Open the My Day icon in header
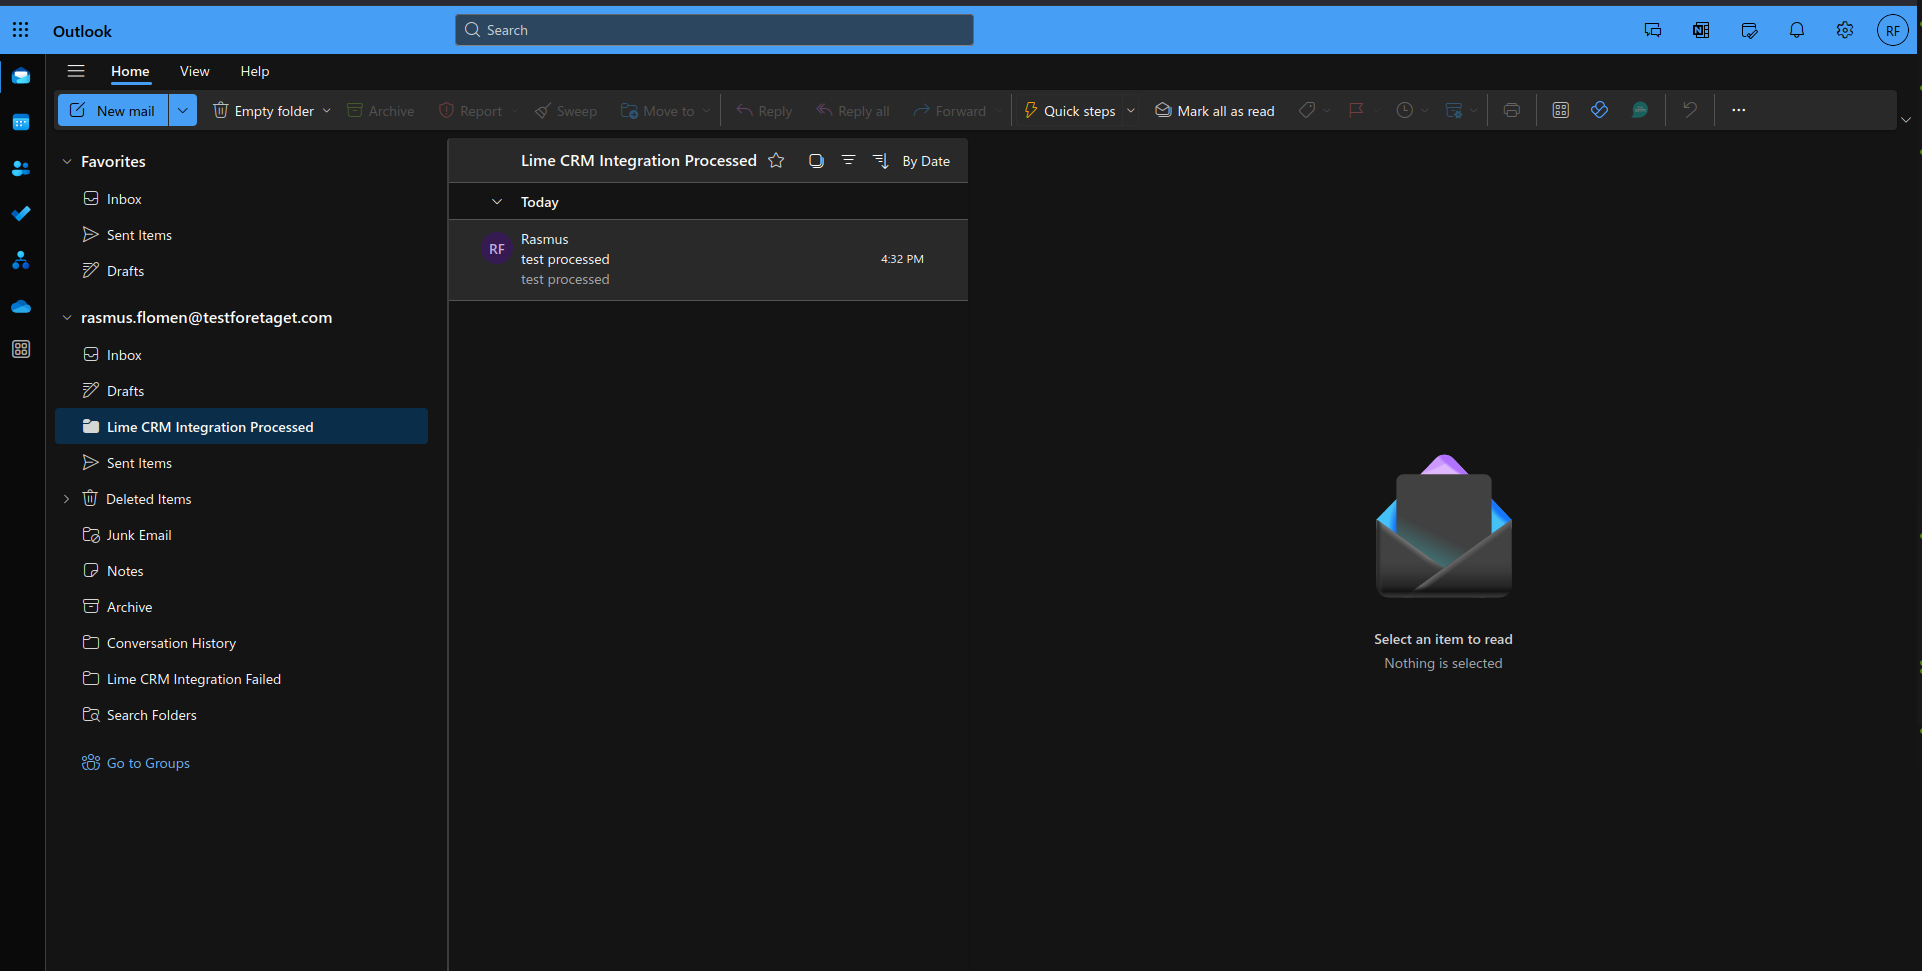This screenshot has width=1922, height=971. [1749, 30]
